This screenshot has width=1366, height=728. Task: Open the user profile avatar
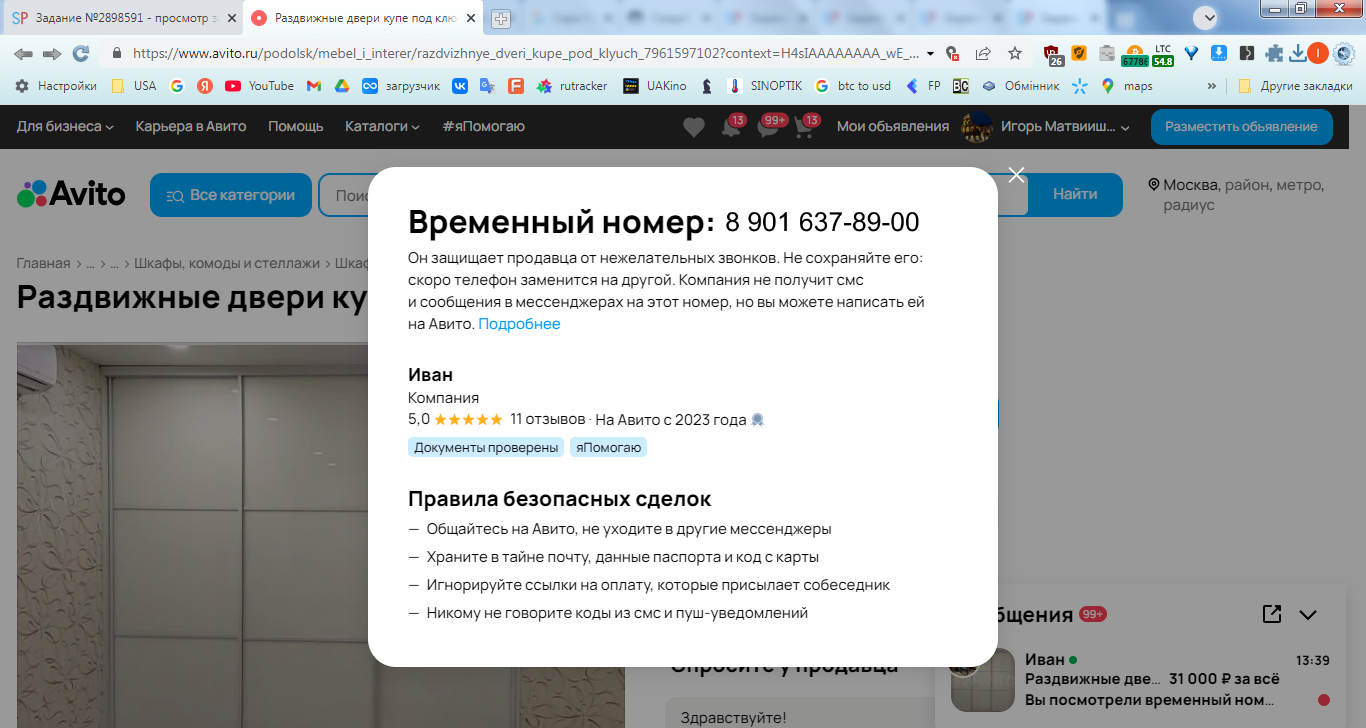point(976,127)
